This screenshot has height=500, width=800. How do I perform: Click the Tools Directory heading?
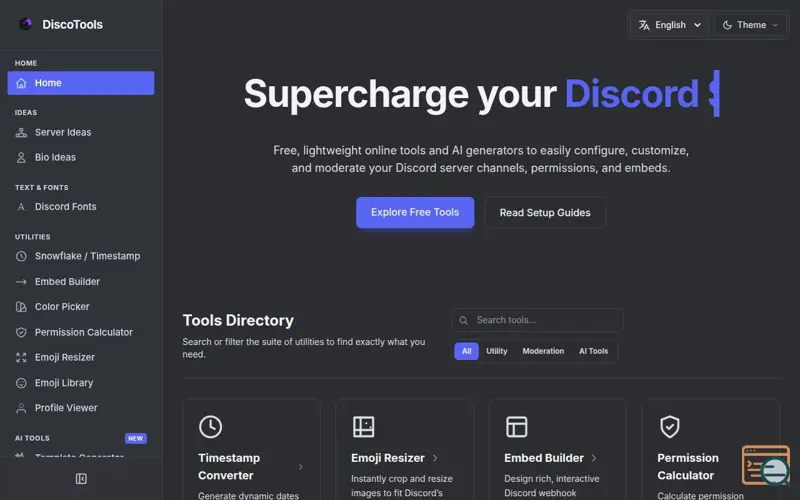point(238,320)
